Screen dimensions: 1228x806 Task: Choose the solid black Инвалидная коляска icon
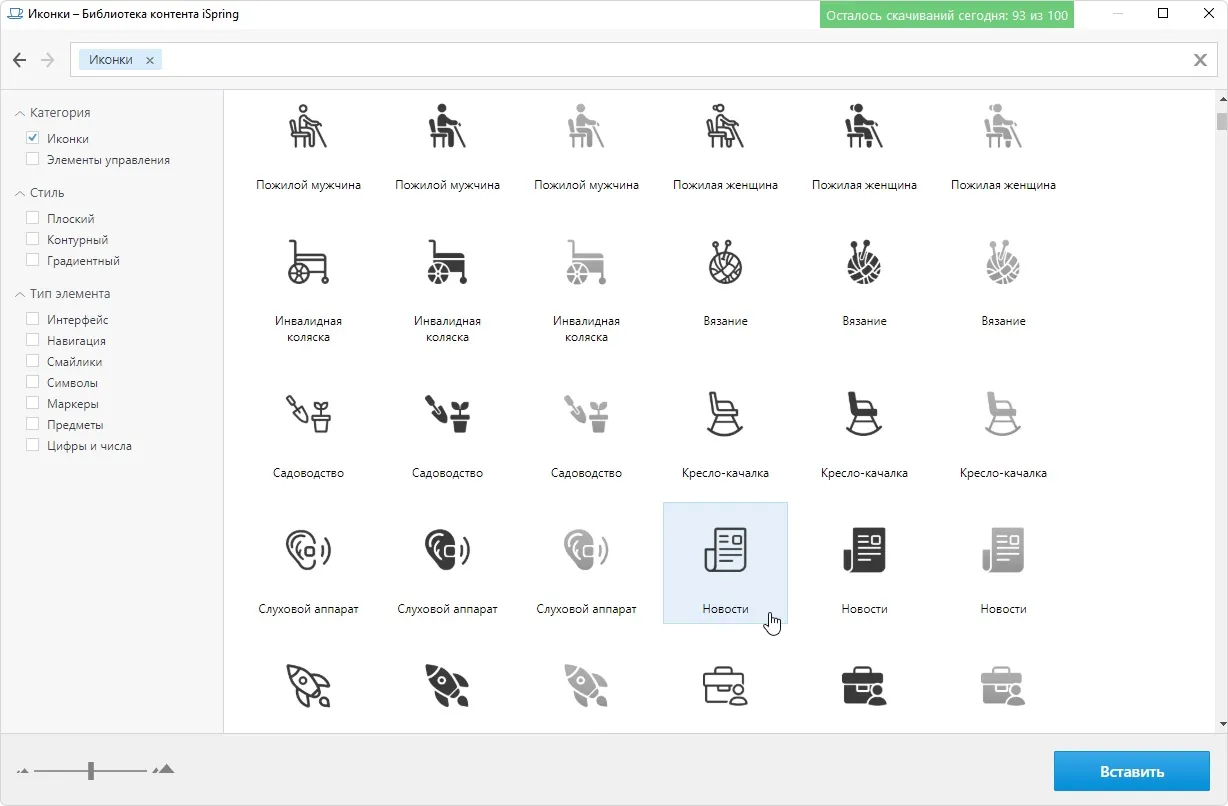click(x=447, y=262)
